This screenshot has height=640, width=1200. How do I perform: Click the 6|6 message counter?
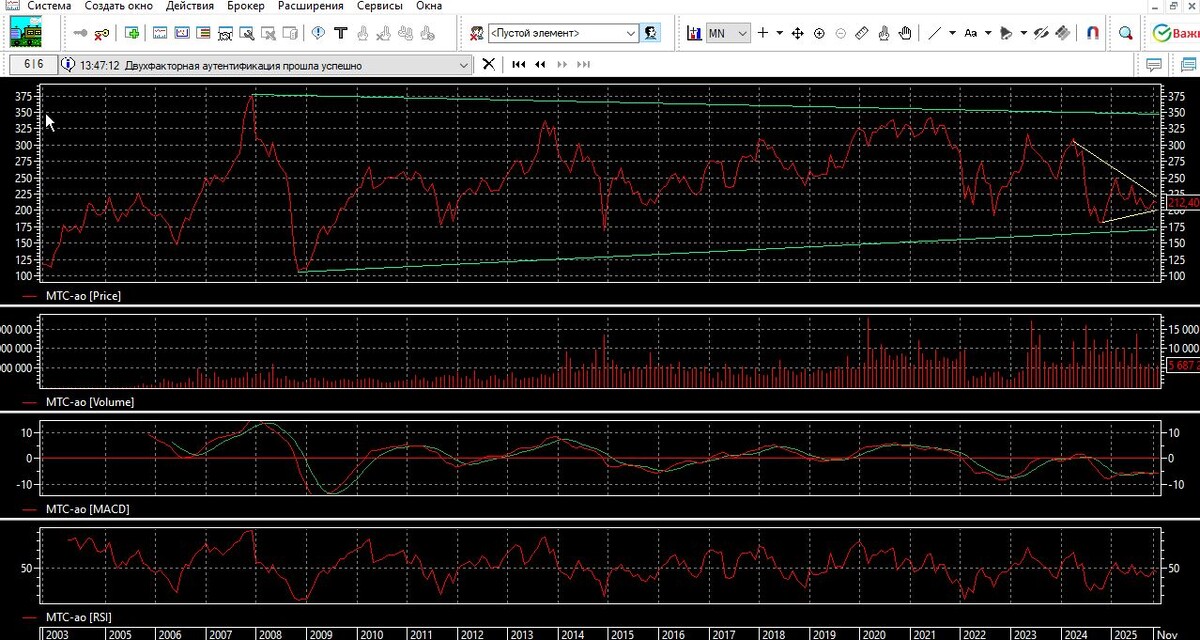click(x=34, y=65)
